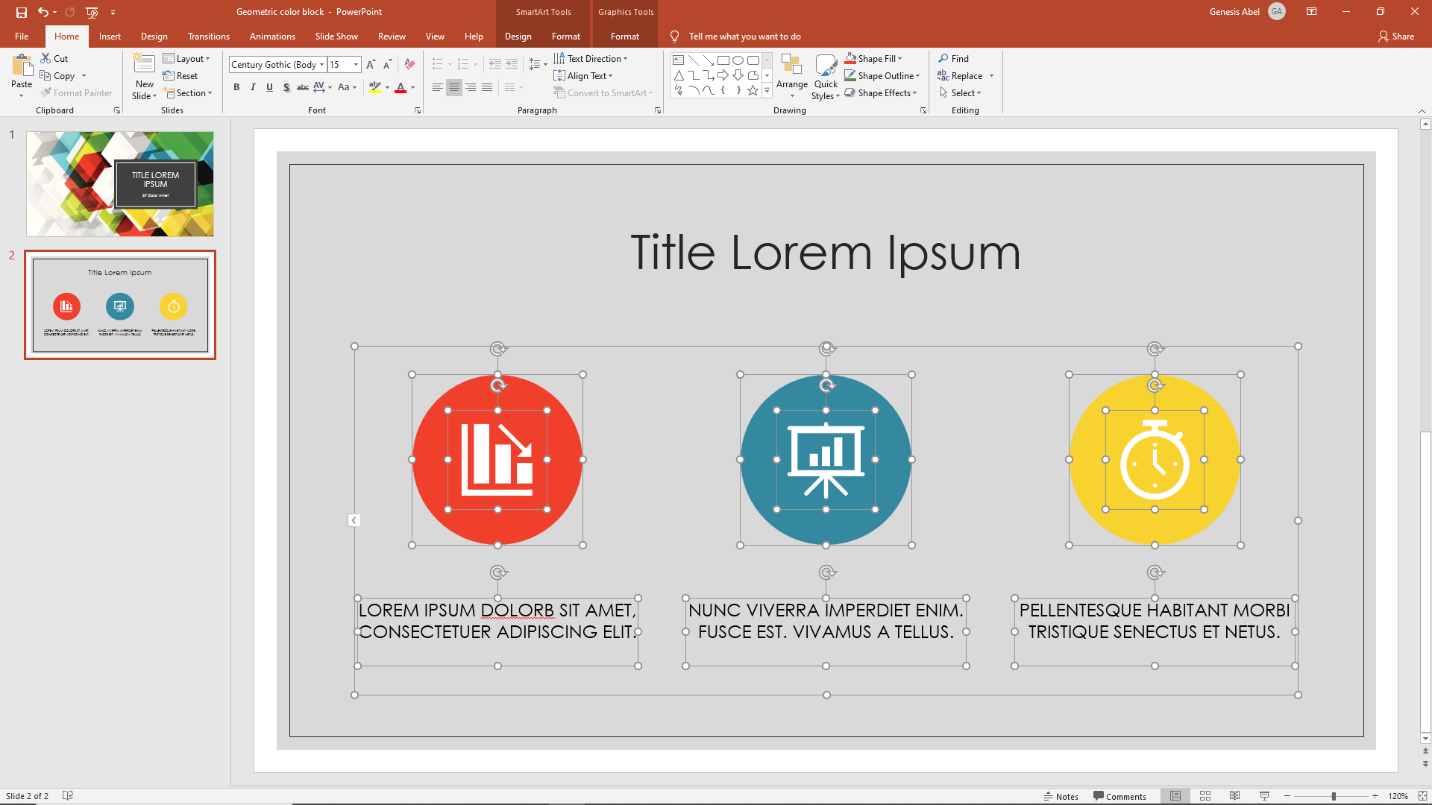This screenshot has height=805, width=1432.
Task: Open the Text Highlight Color yellow swatch
Action: click(374, 87)
